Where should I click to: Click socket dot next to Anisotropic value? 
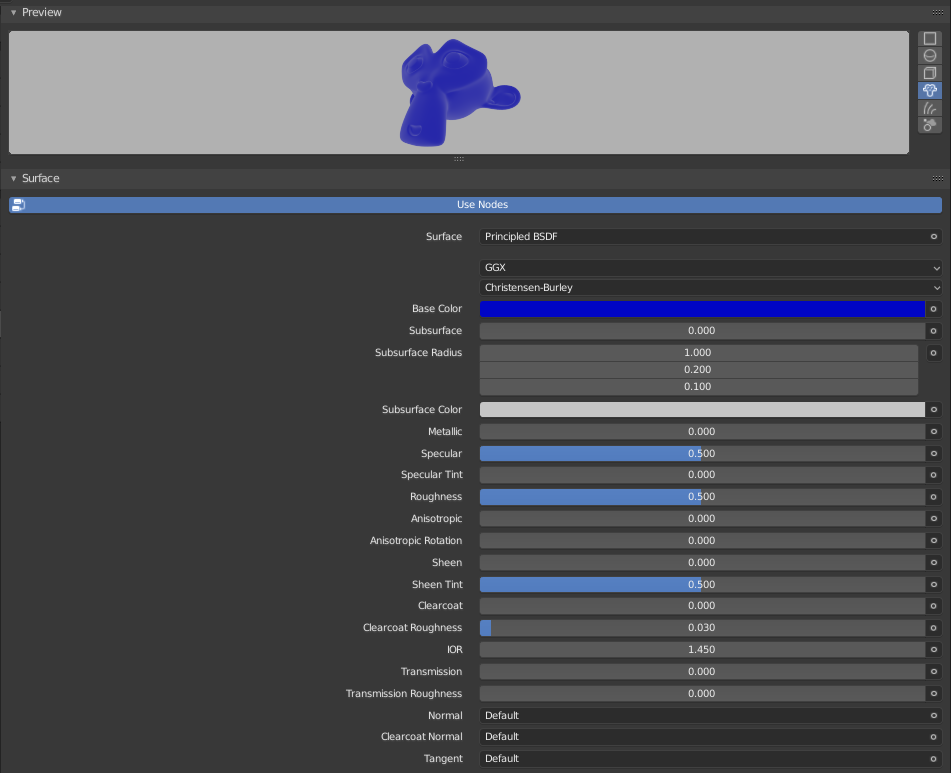click(x=933, y=518)
